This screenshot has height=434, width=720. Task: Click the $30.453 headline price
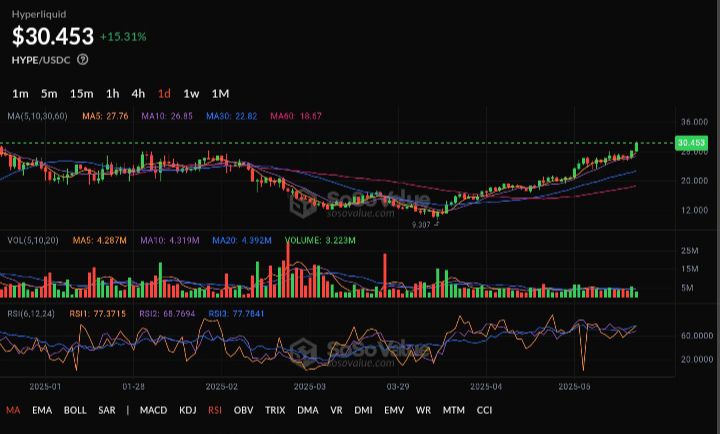(53, 36)
